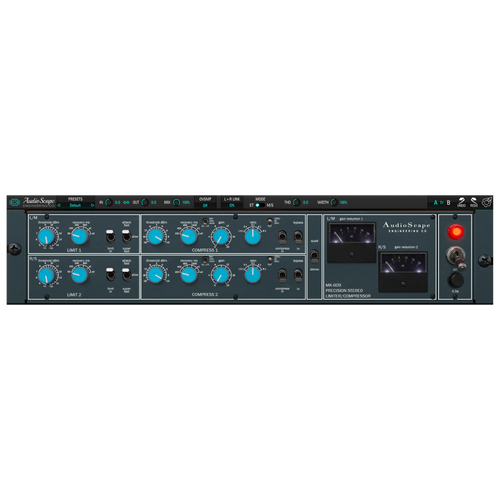This screenshot has height=500, width=500.
Task: Flip the metal power on toggle switch
Action: coord(457,258)
